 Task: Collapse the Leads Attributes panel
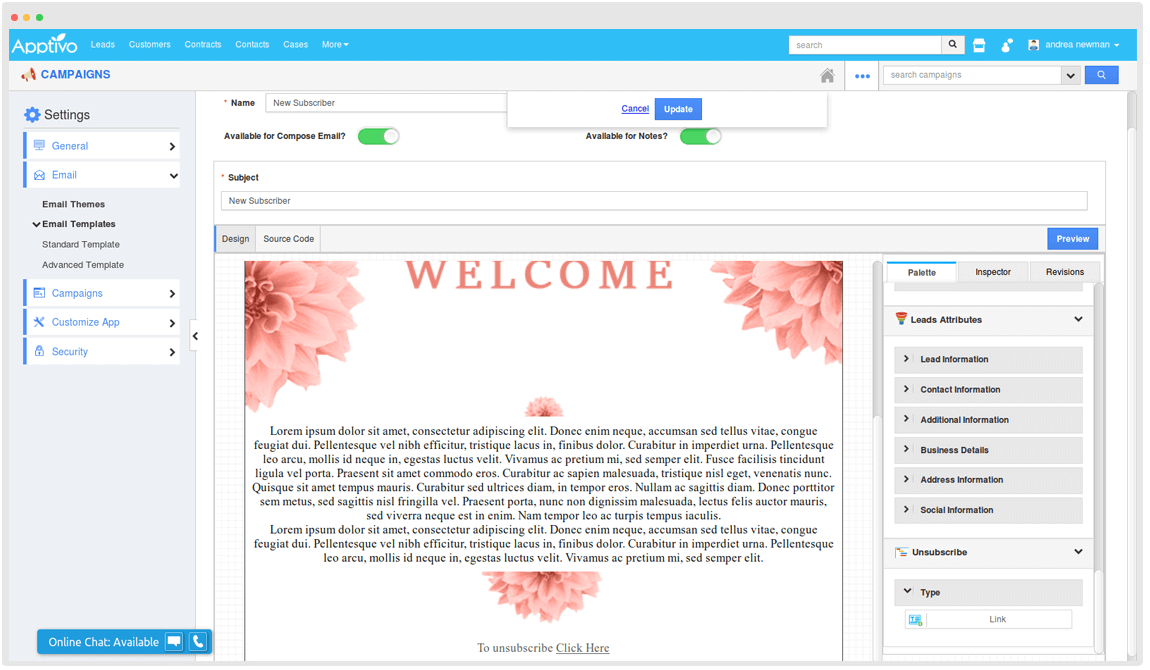[x=1078, y=320]
